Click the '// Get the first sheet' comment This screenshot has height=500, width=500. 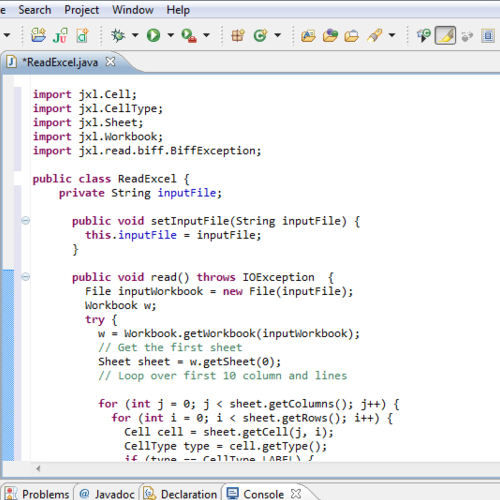[170, 348]
